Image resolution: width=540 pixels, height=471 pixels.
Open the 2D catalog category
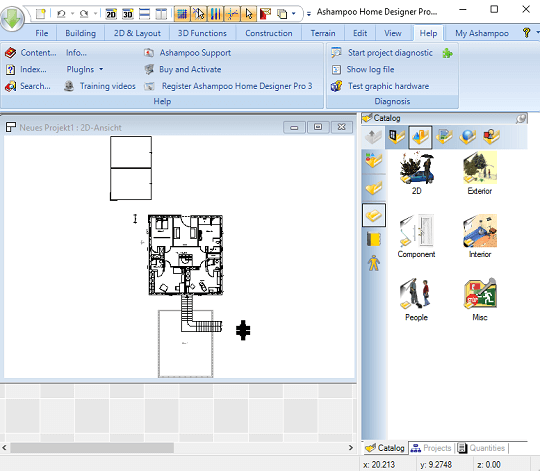click(416, 174)
